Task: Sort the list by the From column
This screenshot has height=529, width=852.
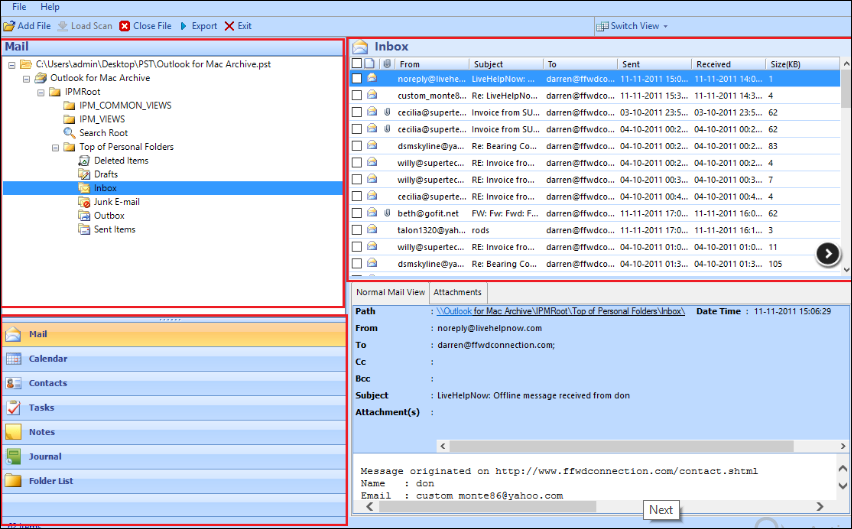Action: point(431,64)
